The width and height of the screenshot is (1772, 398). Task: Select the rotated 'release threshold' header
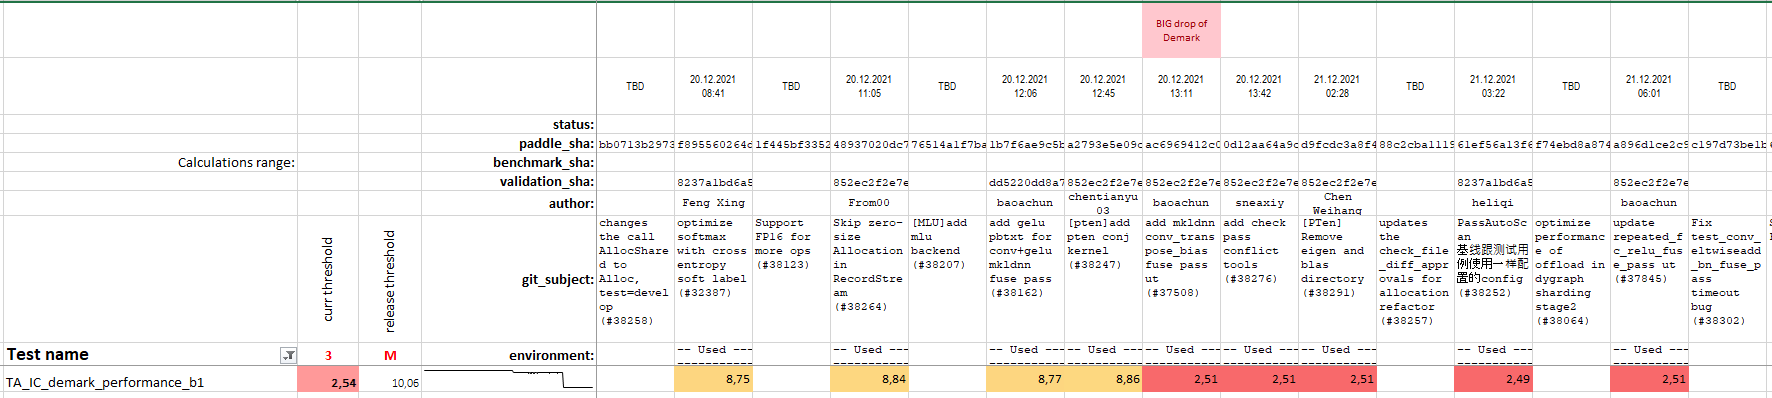tap(390, 279)
